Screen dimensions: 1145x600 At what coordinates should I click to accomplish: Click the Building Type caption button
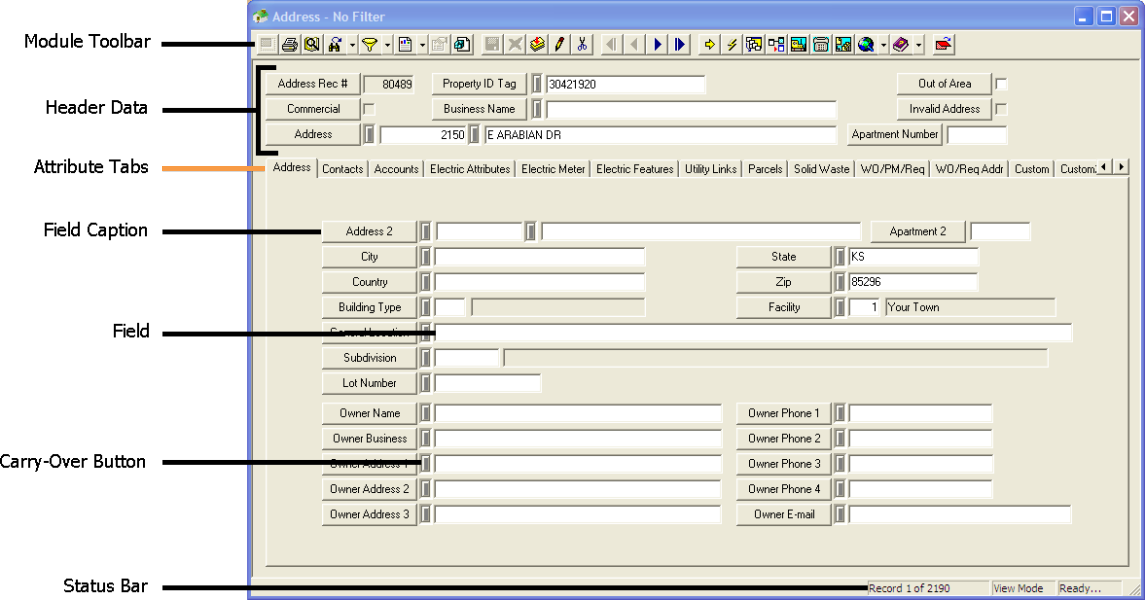coord(369,307)
